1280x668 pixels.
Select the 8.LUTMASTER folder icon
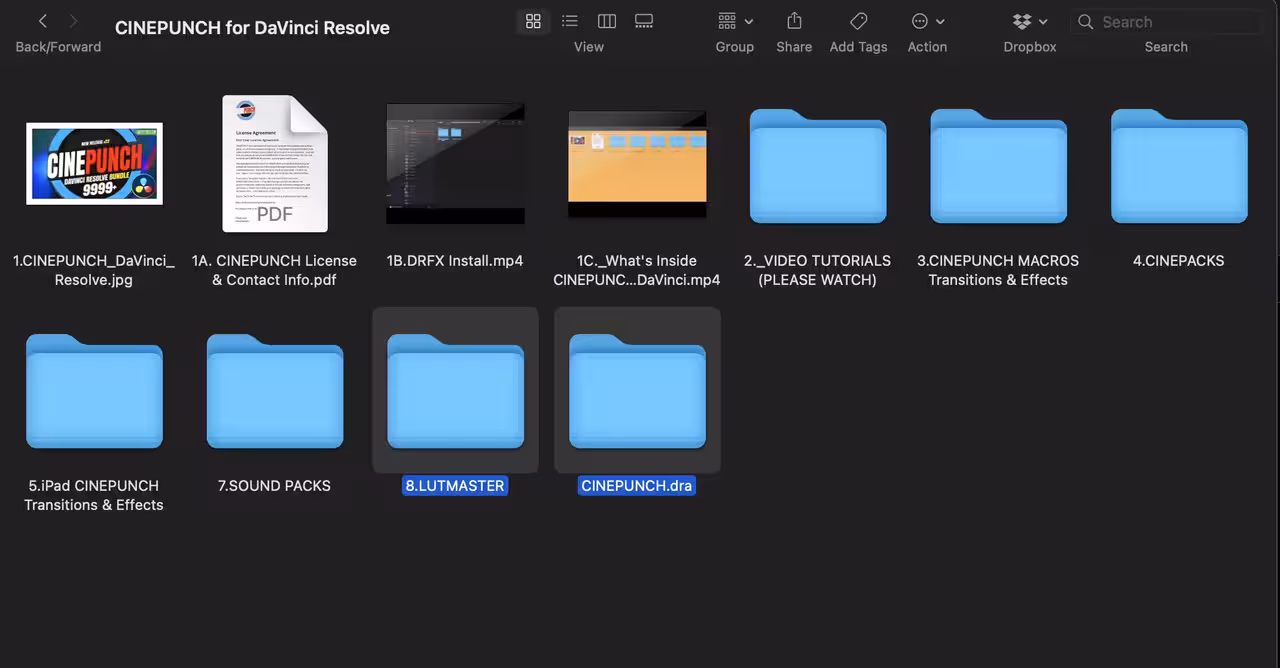tap(455, 391)
